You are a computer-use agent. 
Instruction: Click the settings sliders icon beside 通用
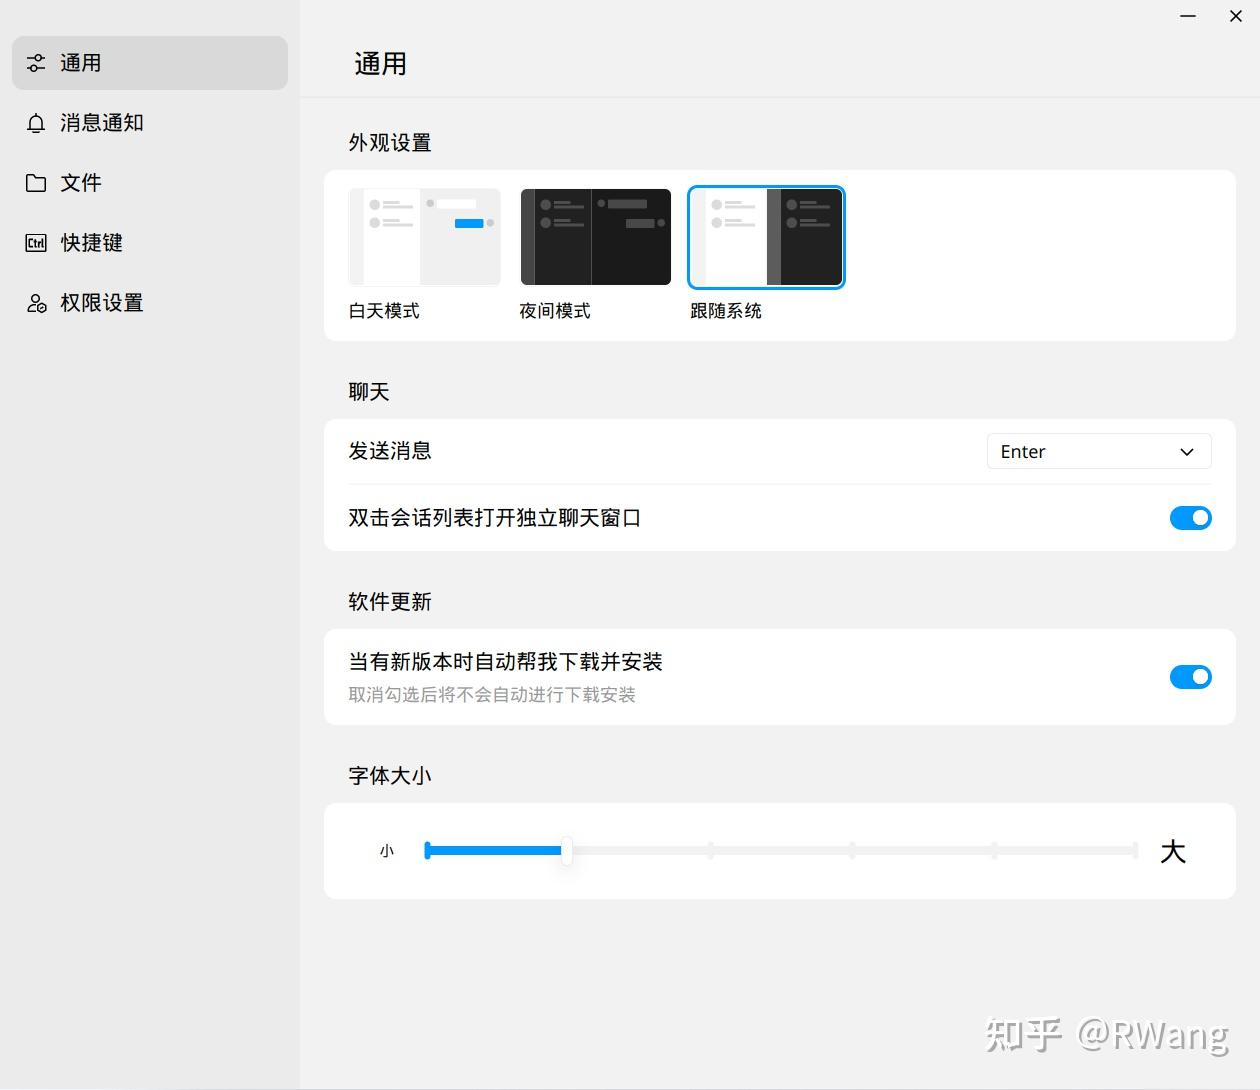click(x=36, y=62)
